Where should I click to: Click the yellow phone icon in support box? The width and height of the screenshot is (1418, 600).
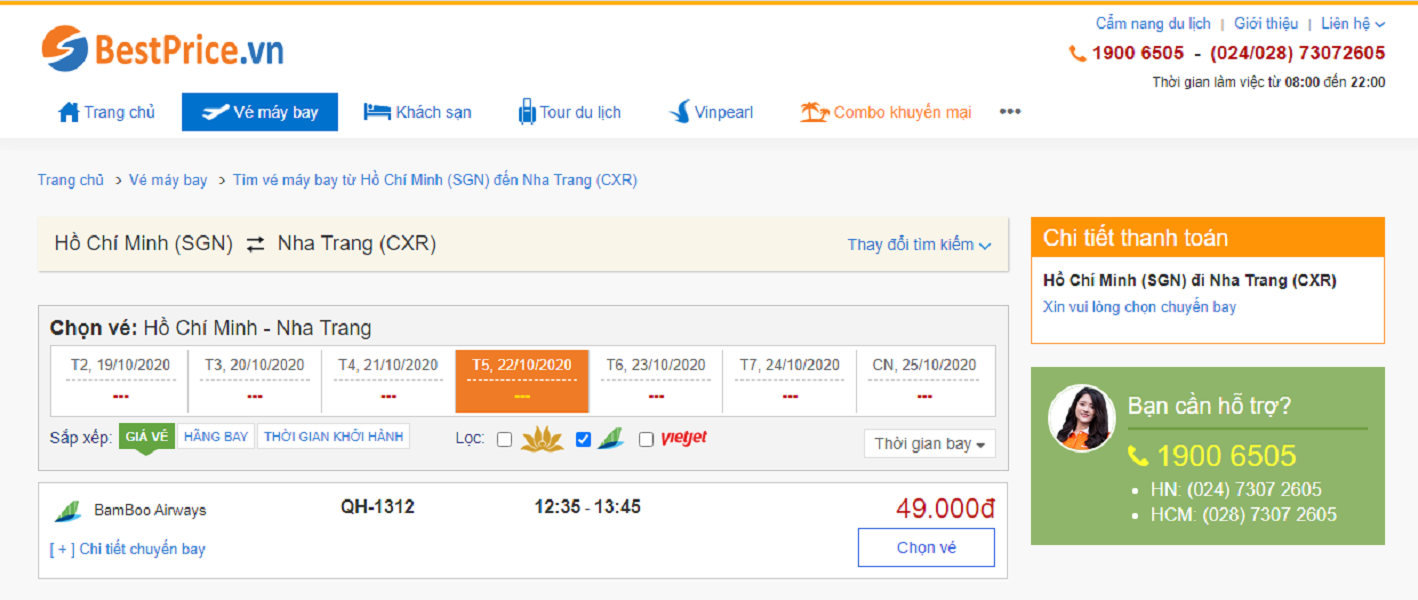pyautogui.click(x=1138, y=457)
